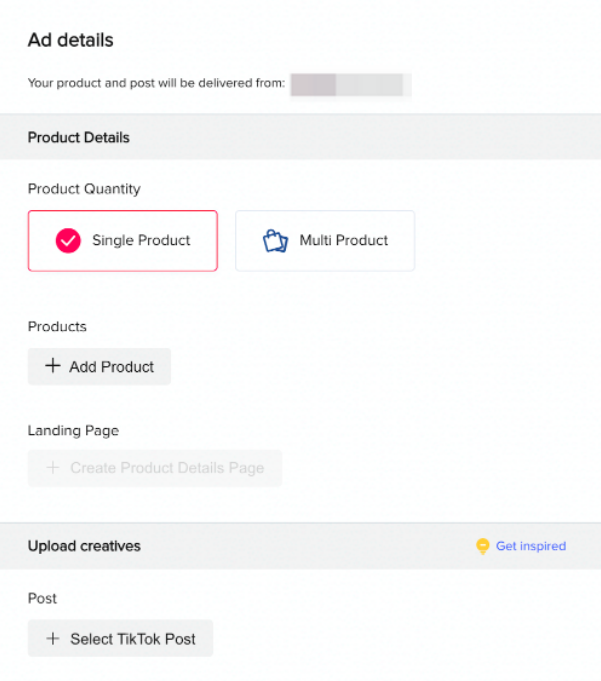Viewport: 601px width, 681px height.
Task: Click the Product Quantity label
Action: point(84,189)
